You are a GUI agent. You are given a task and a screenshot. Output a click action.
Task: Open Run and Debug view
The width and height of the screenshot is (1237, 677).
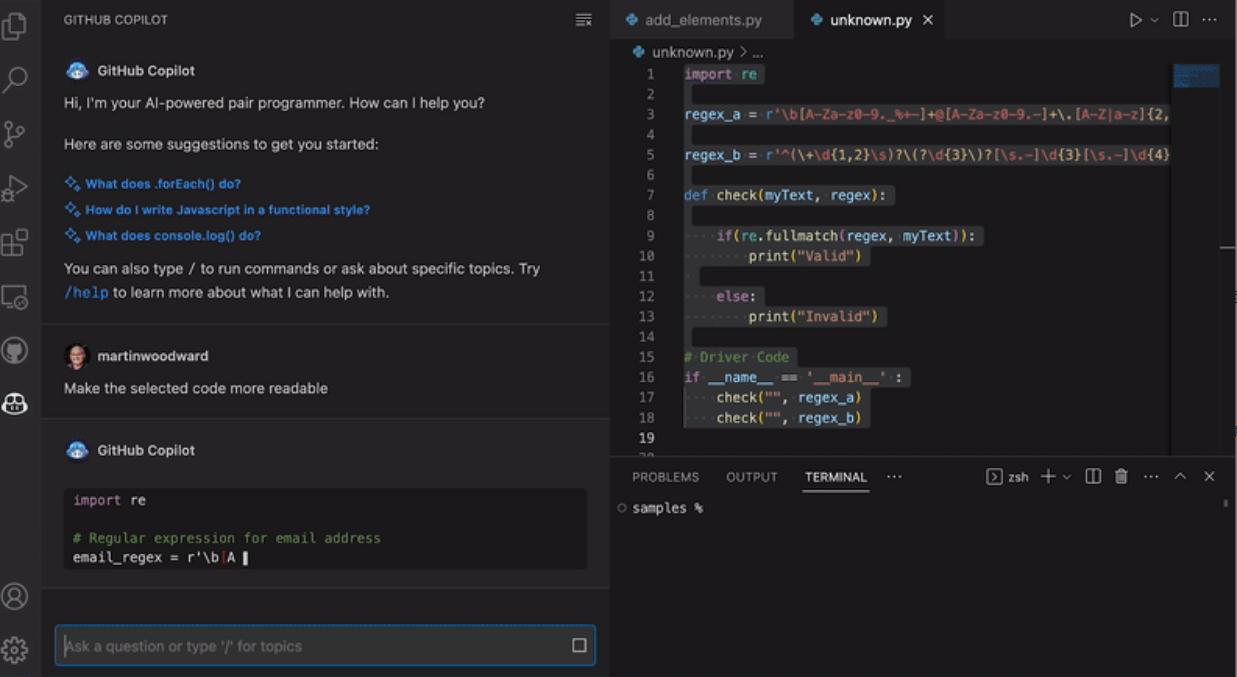[15, 188]
